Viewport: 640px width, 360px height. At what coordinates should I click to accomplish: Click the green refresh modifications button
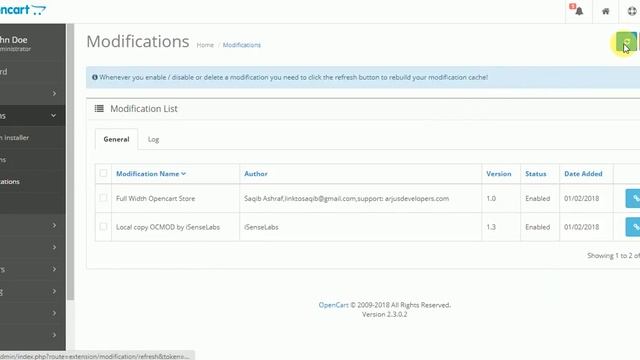[x=626, y=42]
